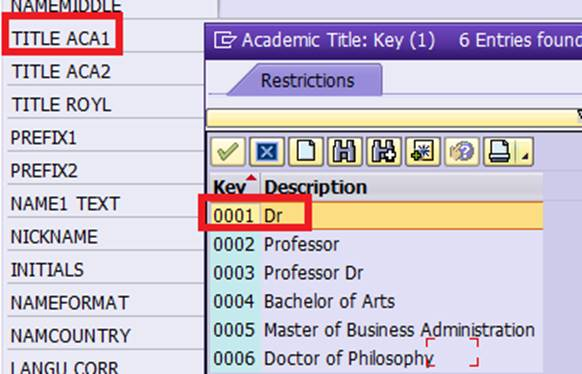This screenshot has height=374, width=582.
Task: Print the list using printer icon
Action: [x=500, y=151]
